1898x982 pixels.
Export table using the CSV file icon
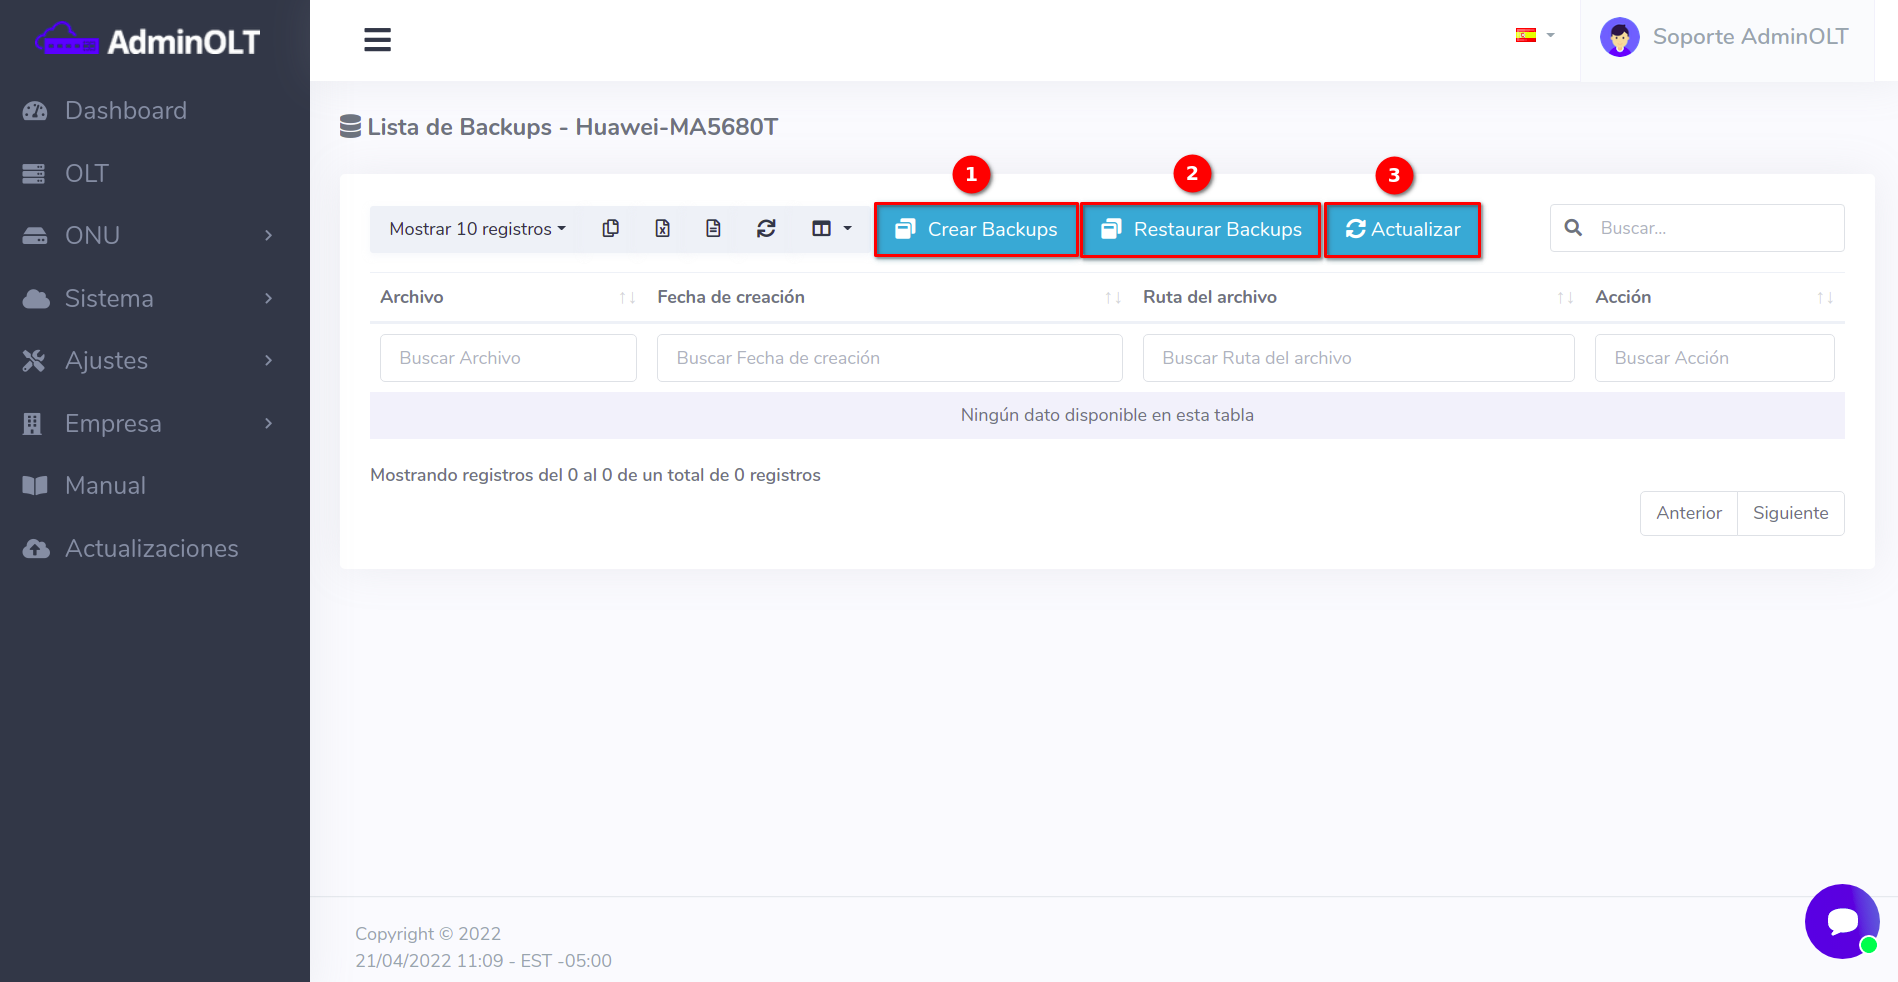click(x=713, y=229)
